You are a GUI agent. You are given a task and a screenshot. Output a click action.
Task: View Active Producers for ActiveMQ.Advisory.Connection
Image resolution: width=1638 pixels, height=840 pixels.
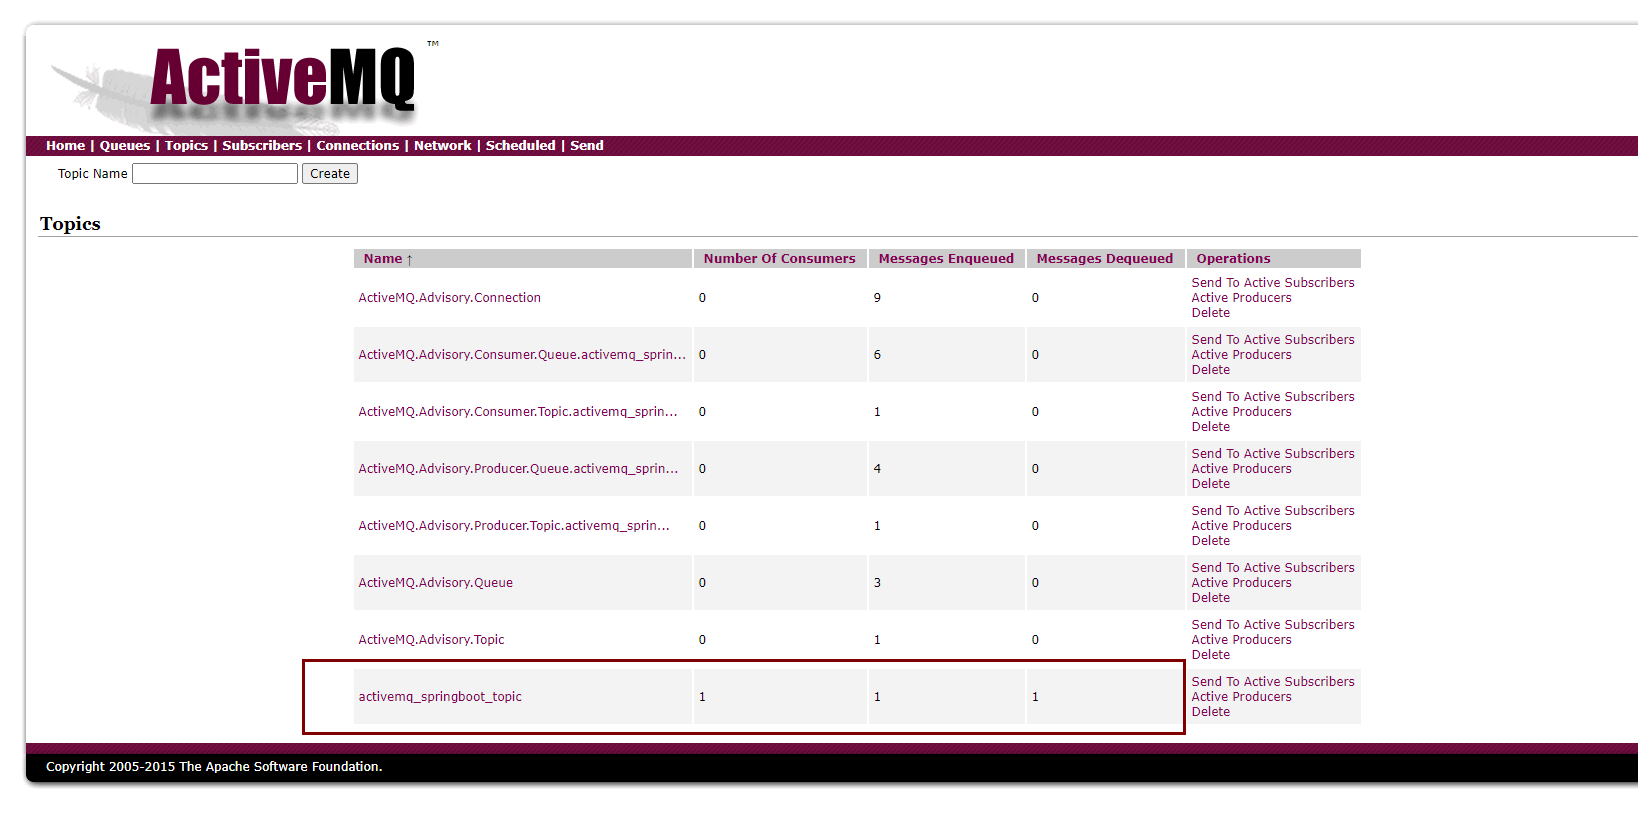[1241, 298]
